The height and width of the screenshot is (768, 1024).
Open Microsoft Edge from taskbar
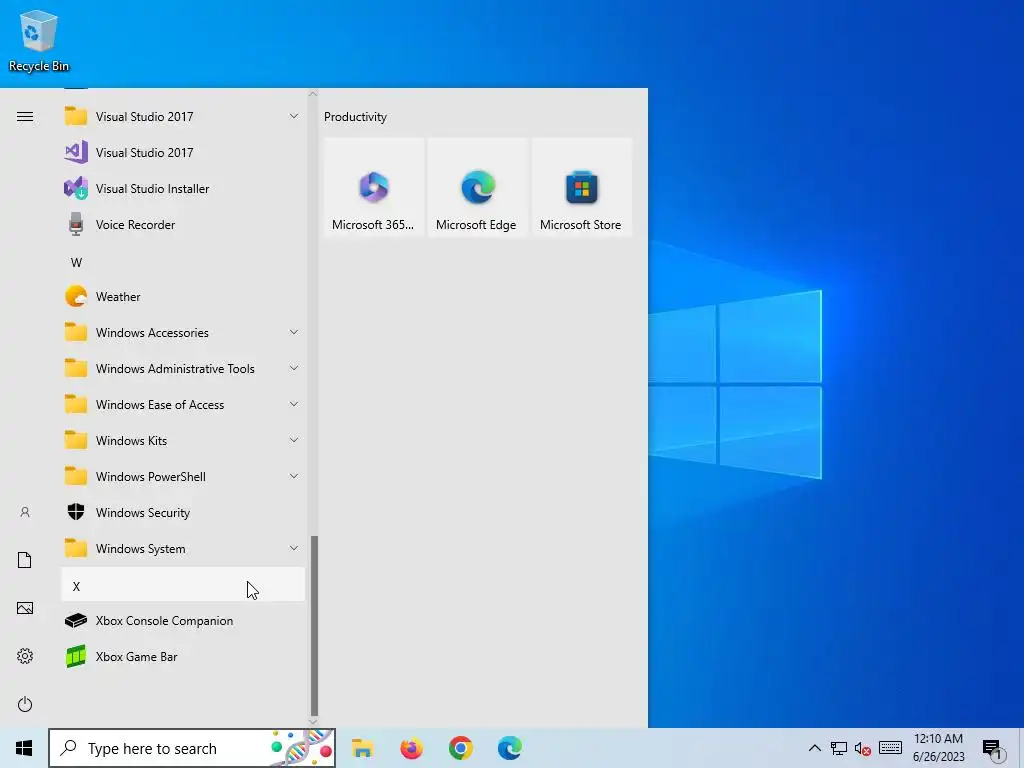point(509,748)
